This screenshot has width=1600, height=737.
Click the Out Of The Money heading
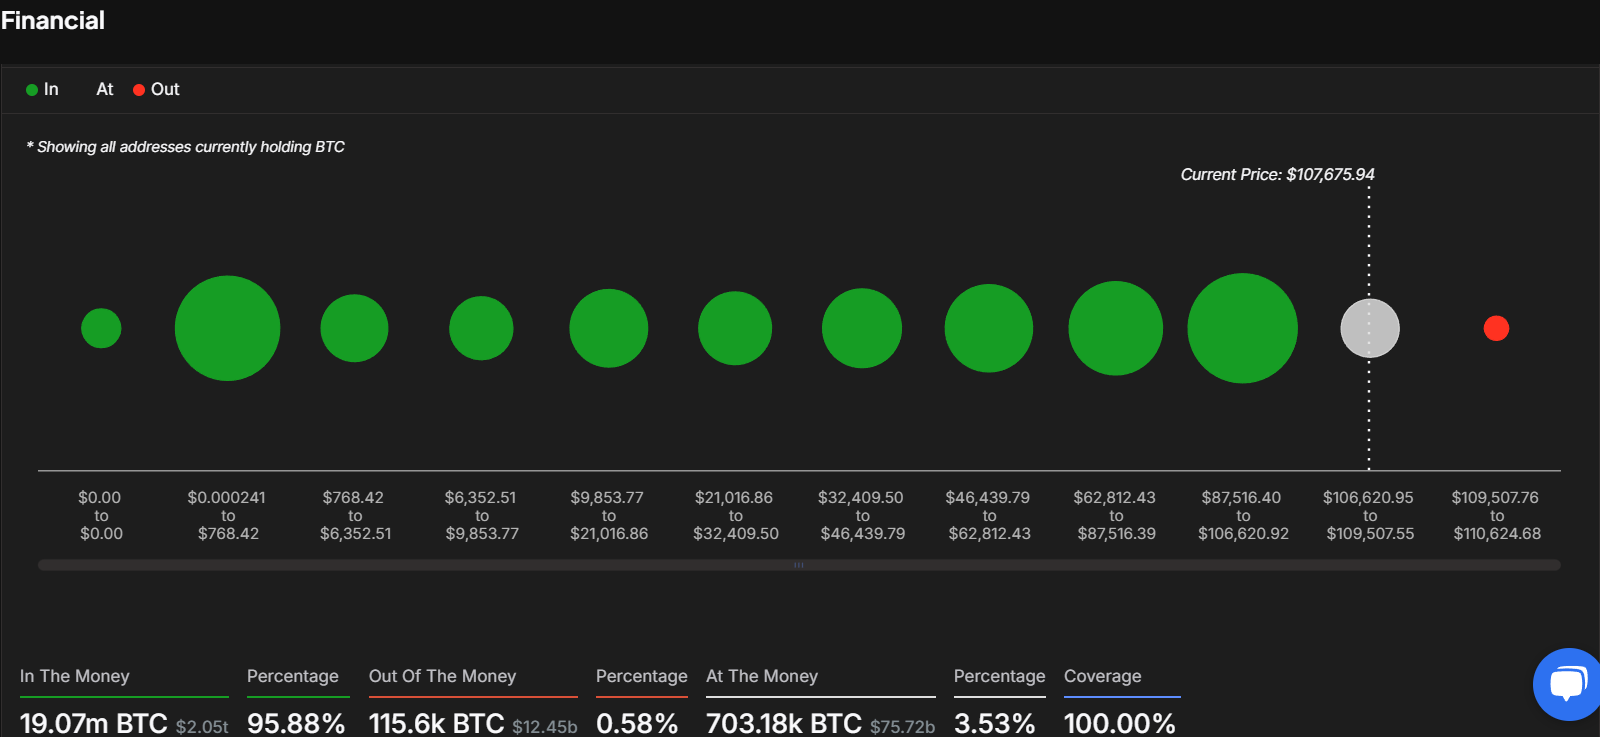pos(442,676)
